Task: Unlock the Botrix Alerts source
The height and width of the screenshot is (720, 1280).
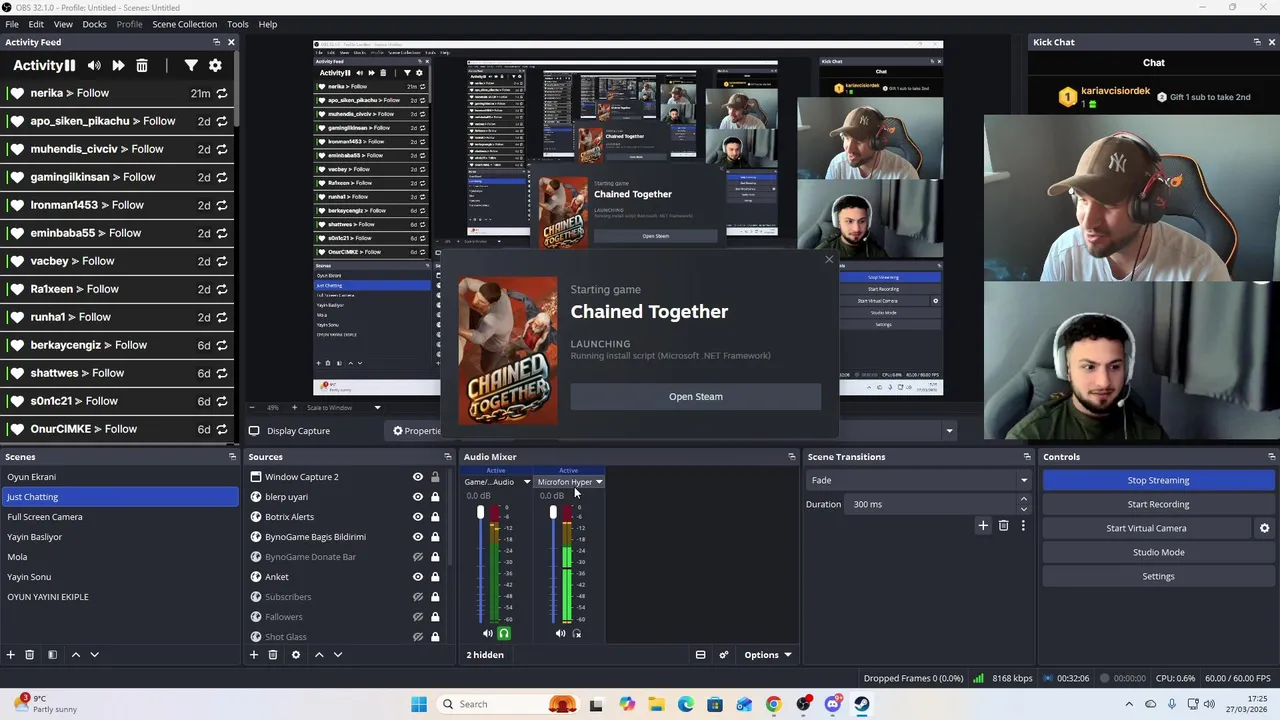Action: point(435,517)
